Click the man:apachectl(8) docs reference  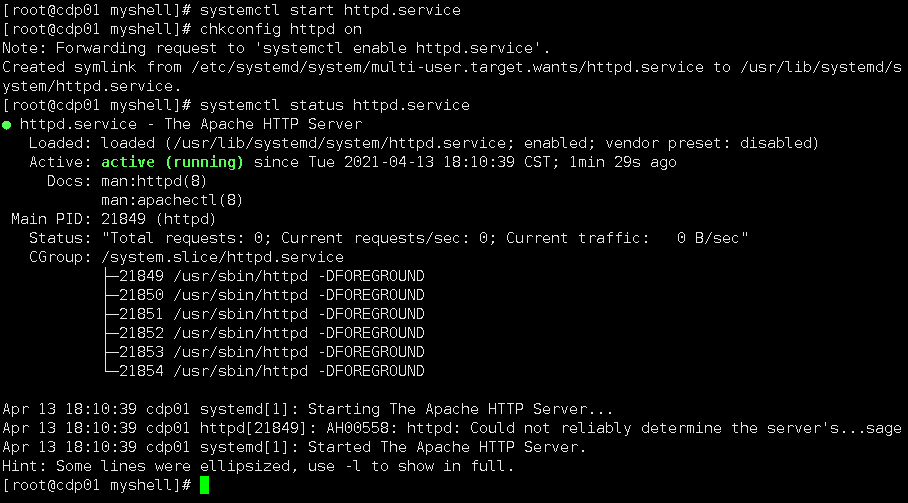(172, 200)
